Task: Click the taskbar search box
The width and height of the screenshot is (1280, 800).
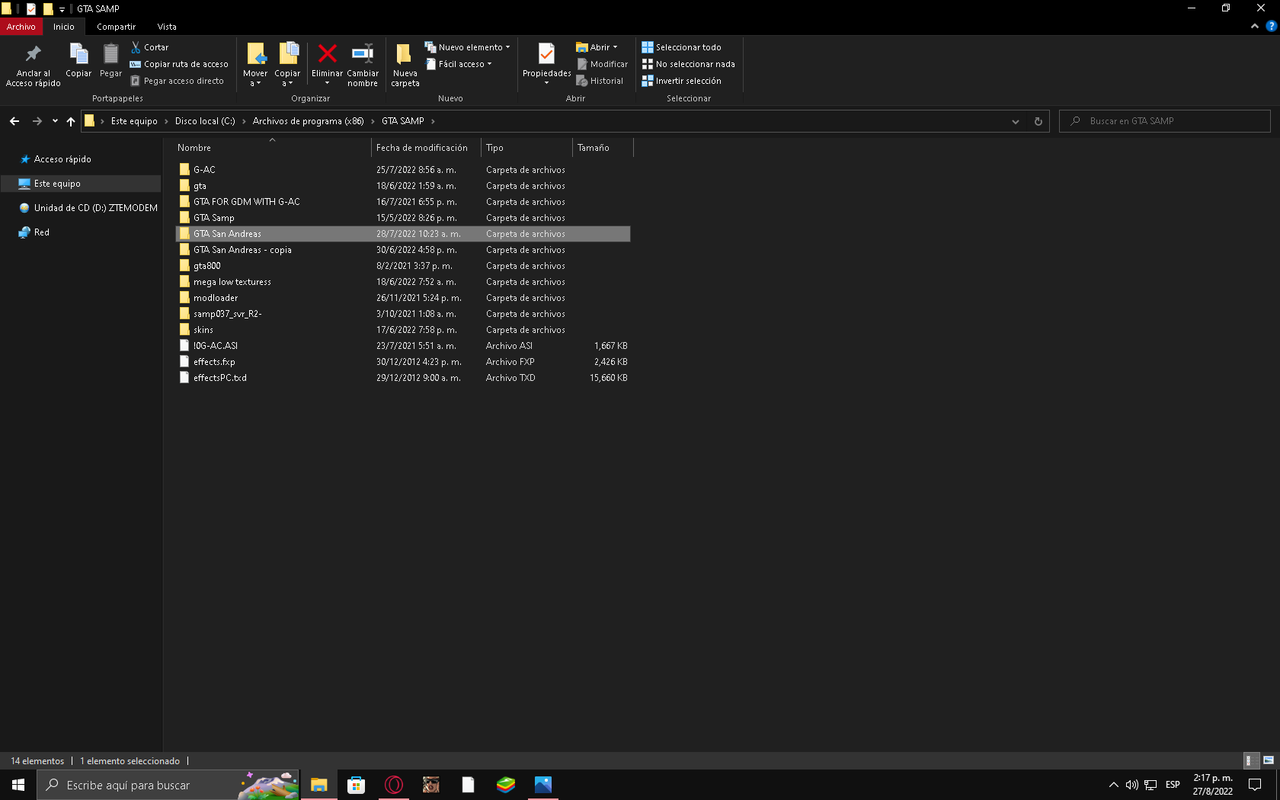Action: click(x=168, y=785)
